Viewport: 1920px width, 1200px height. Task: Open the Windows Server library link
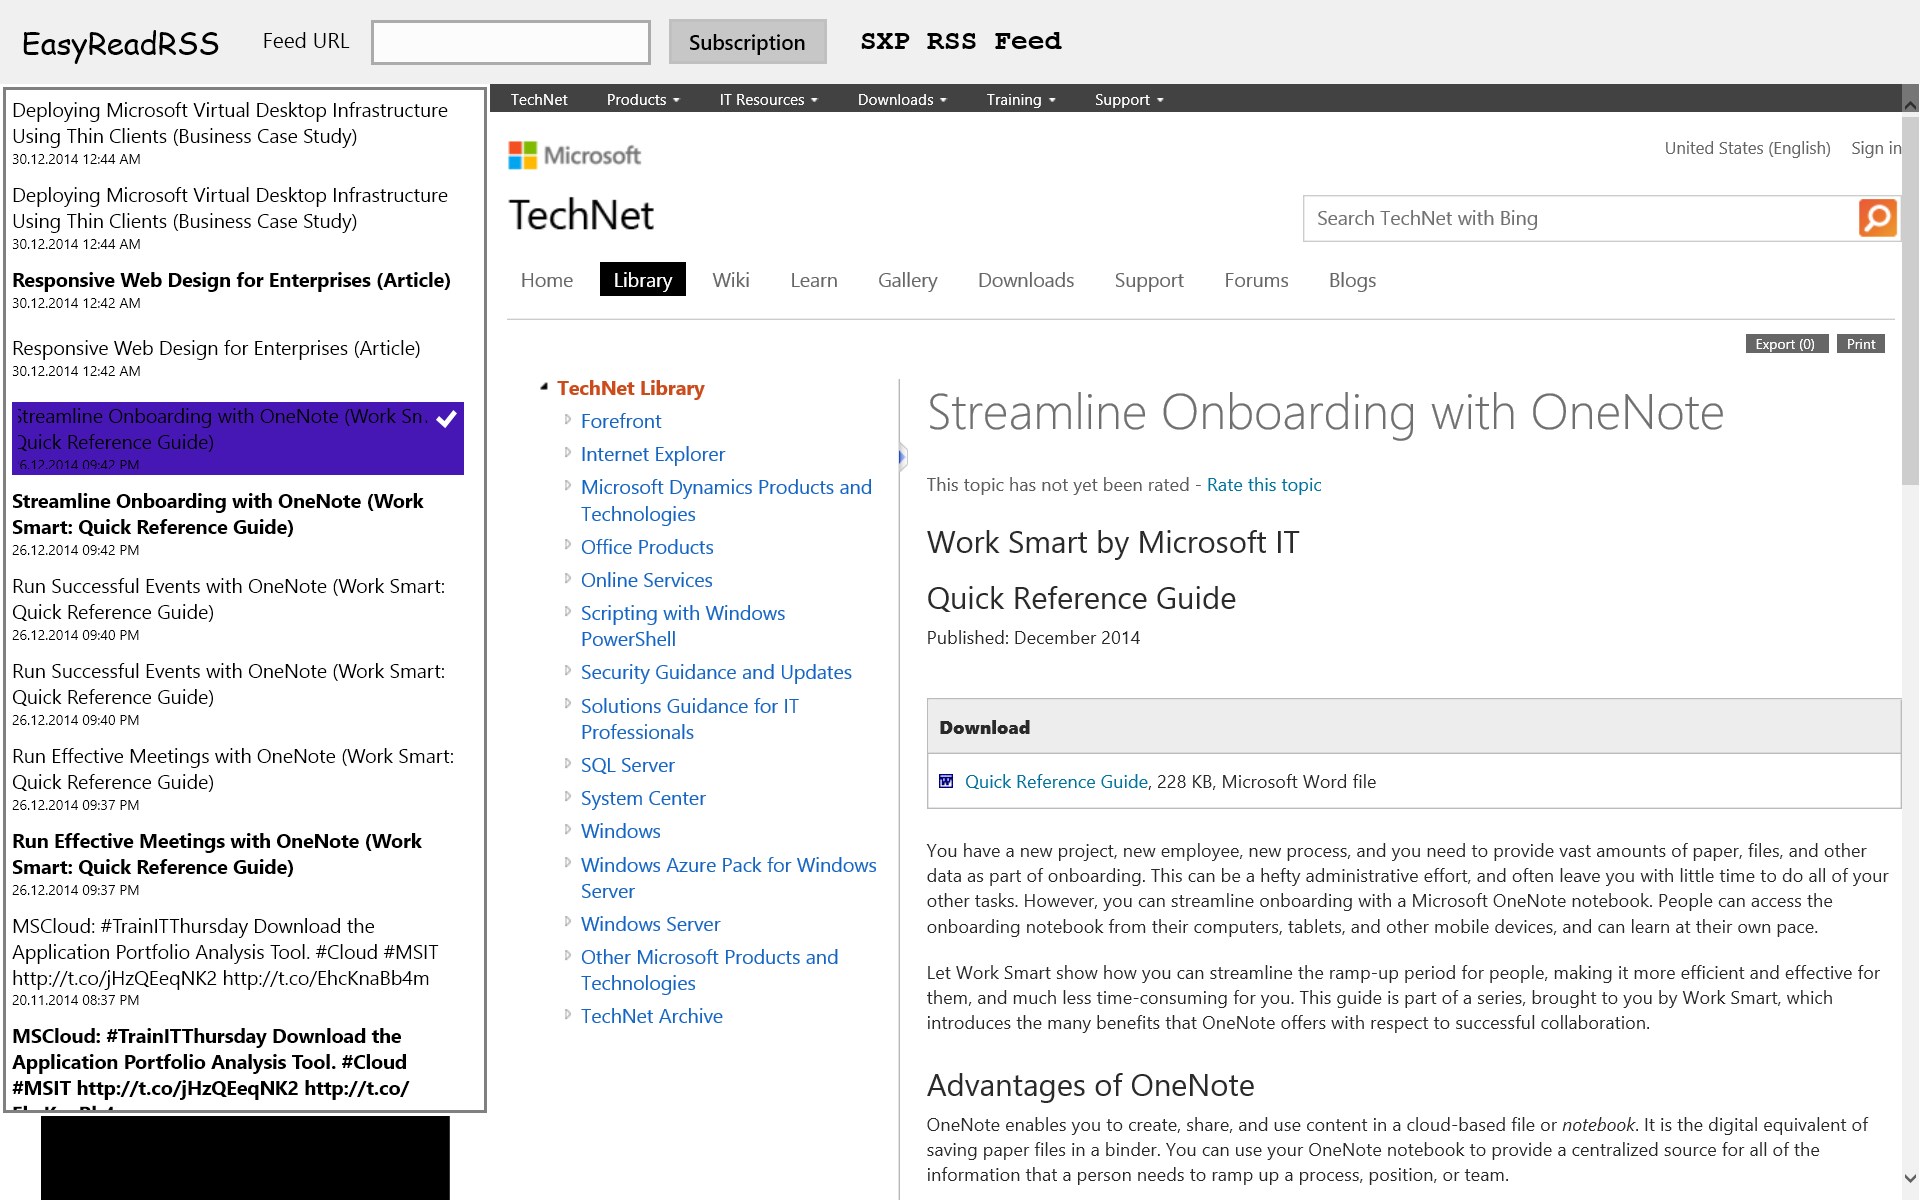click(650, 924)
